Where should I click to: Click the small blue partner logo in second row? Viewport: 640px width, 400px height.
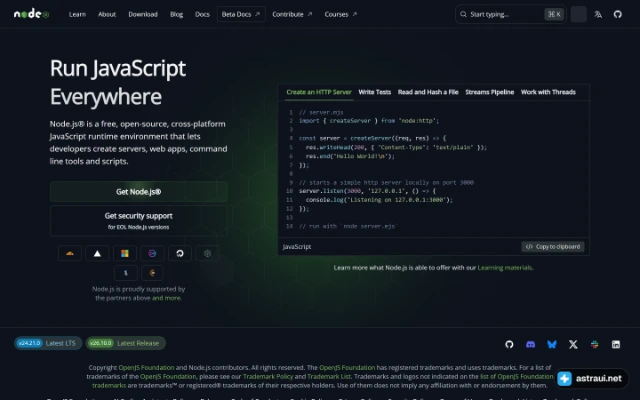click(x=126, y=273)
